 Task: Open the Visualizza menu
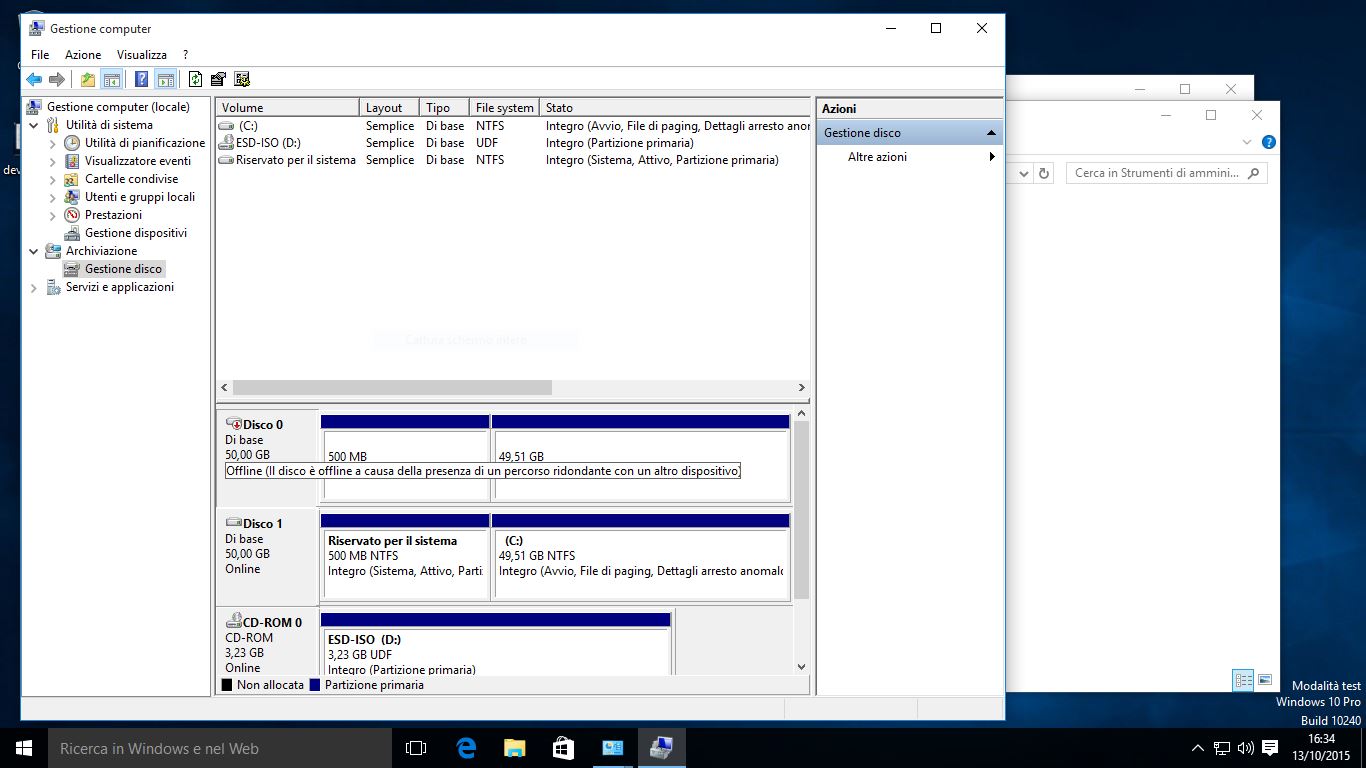[141, 55]
